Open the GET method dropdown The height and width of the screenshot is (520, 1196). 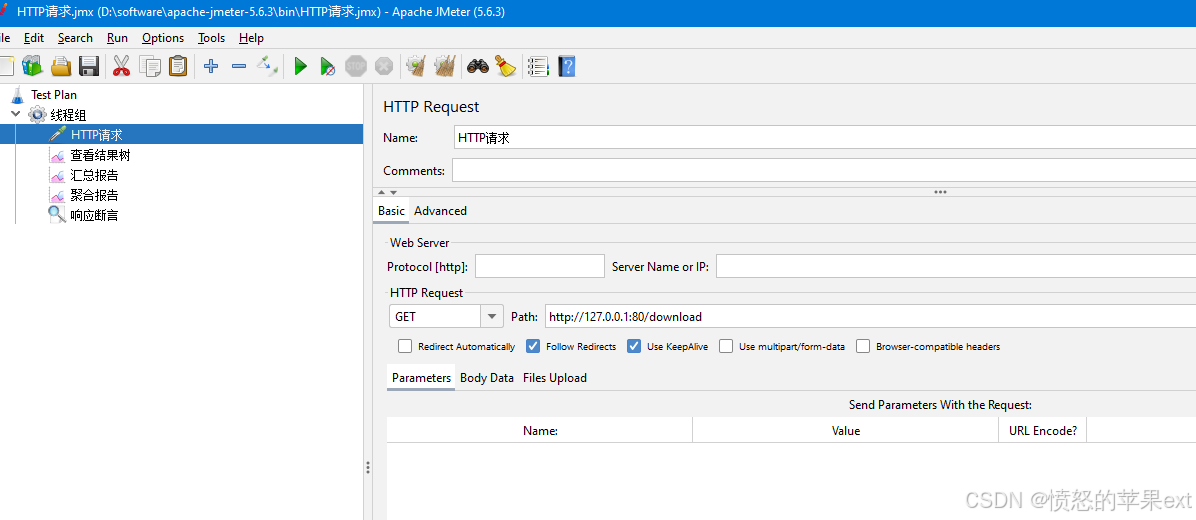pos(492,316)
